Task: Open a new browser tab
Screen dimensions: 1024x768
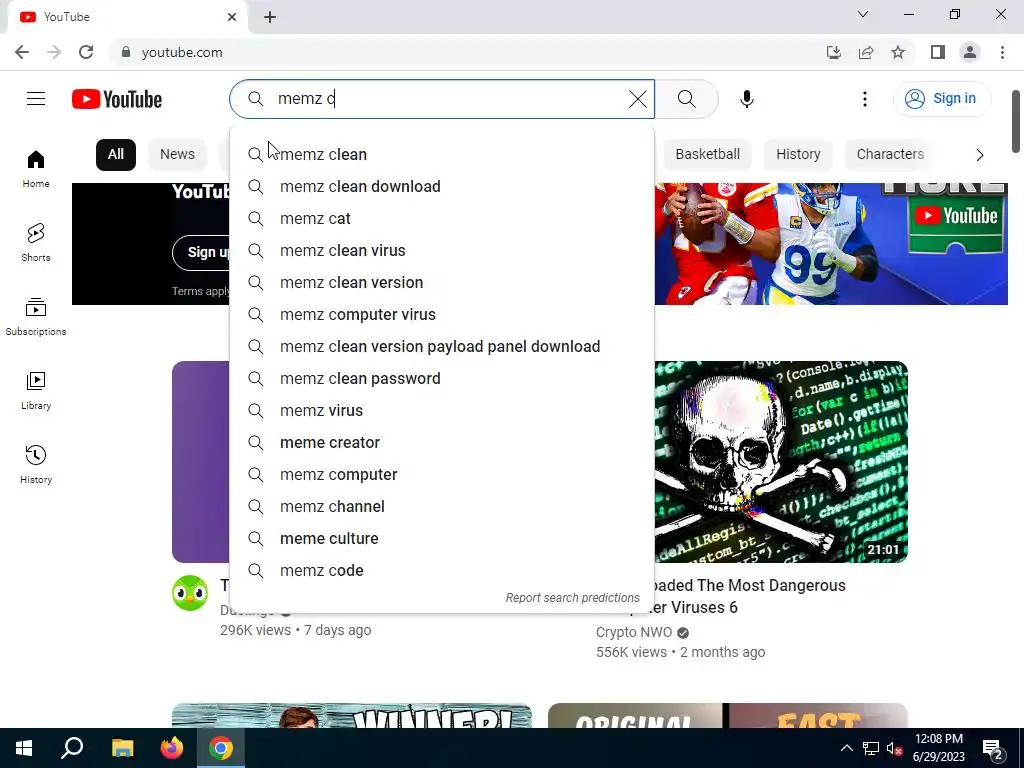Action: coord(270,17)
